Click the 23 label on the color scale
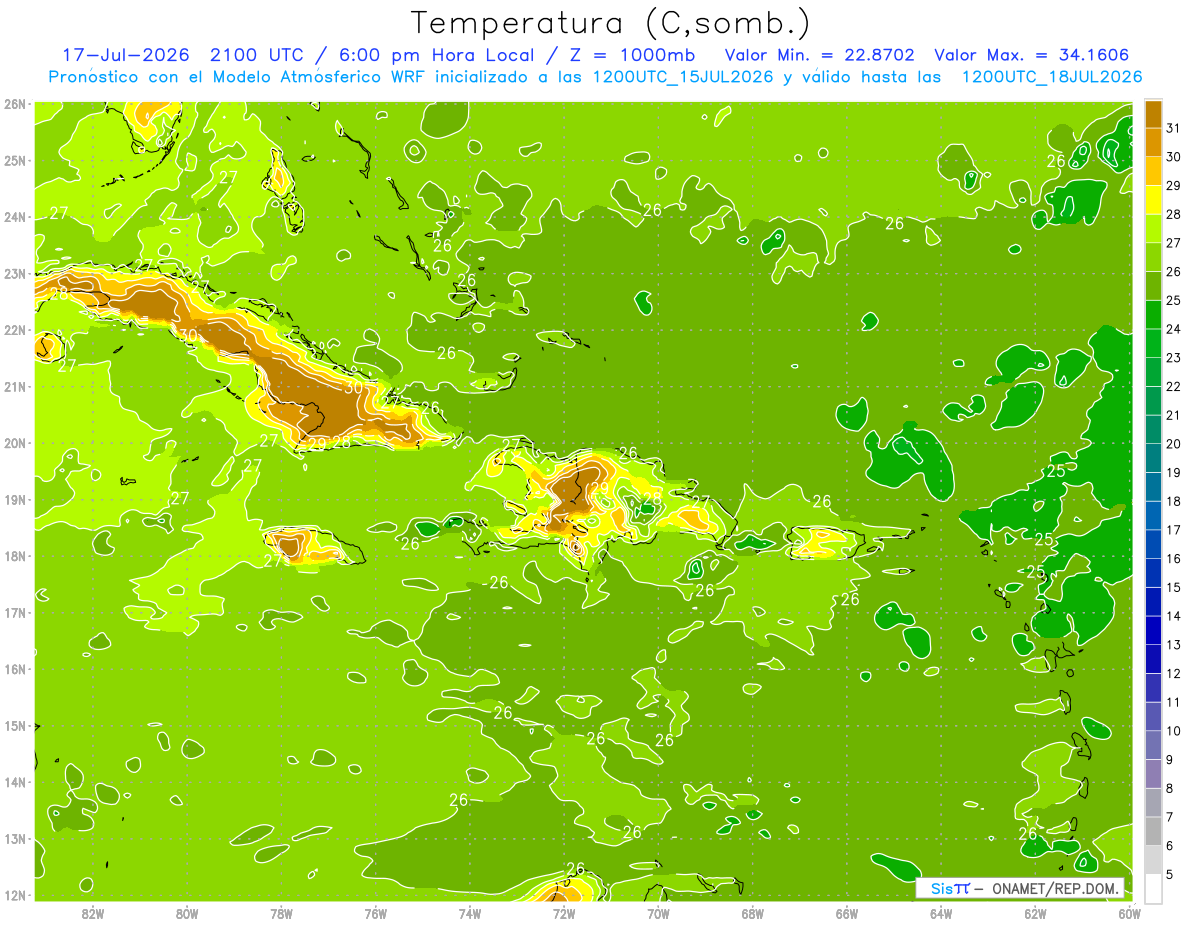 pyautogui.click(x=1174, y=358)
